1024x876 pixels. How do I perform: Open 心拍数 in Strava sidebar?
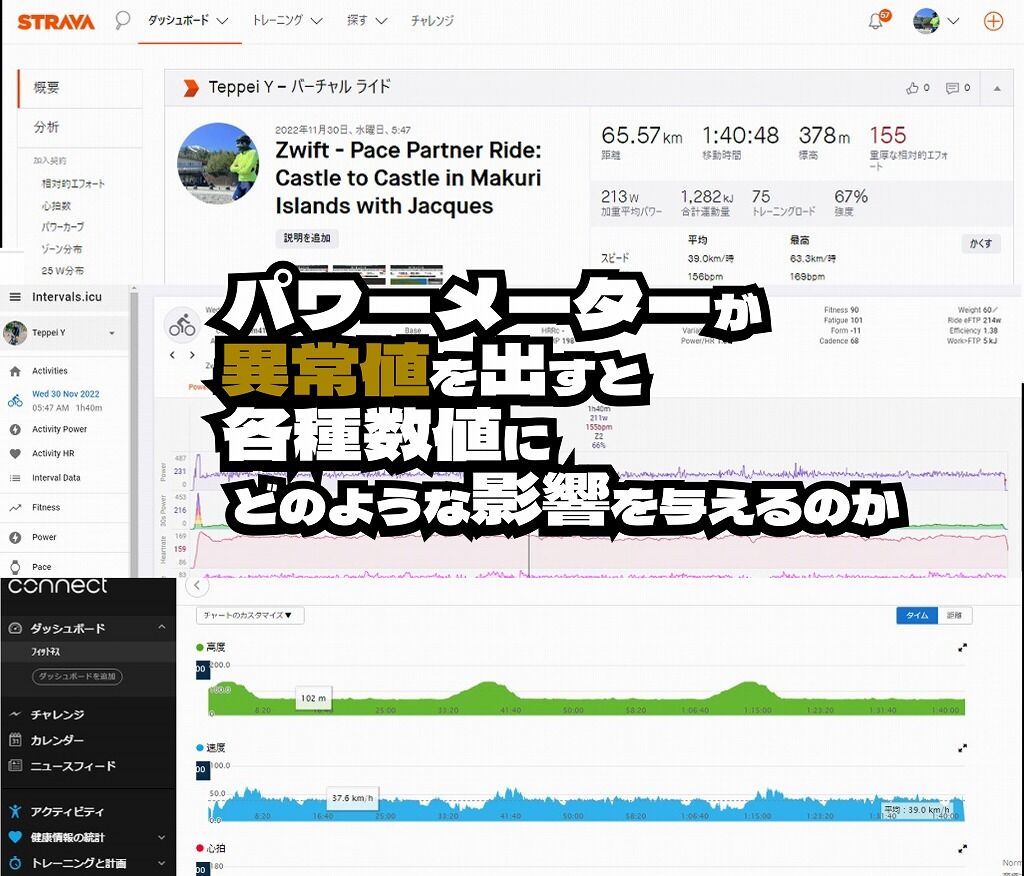point(56,206)
